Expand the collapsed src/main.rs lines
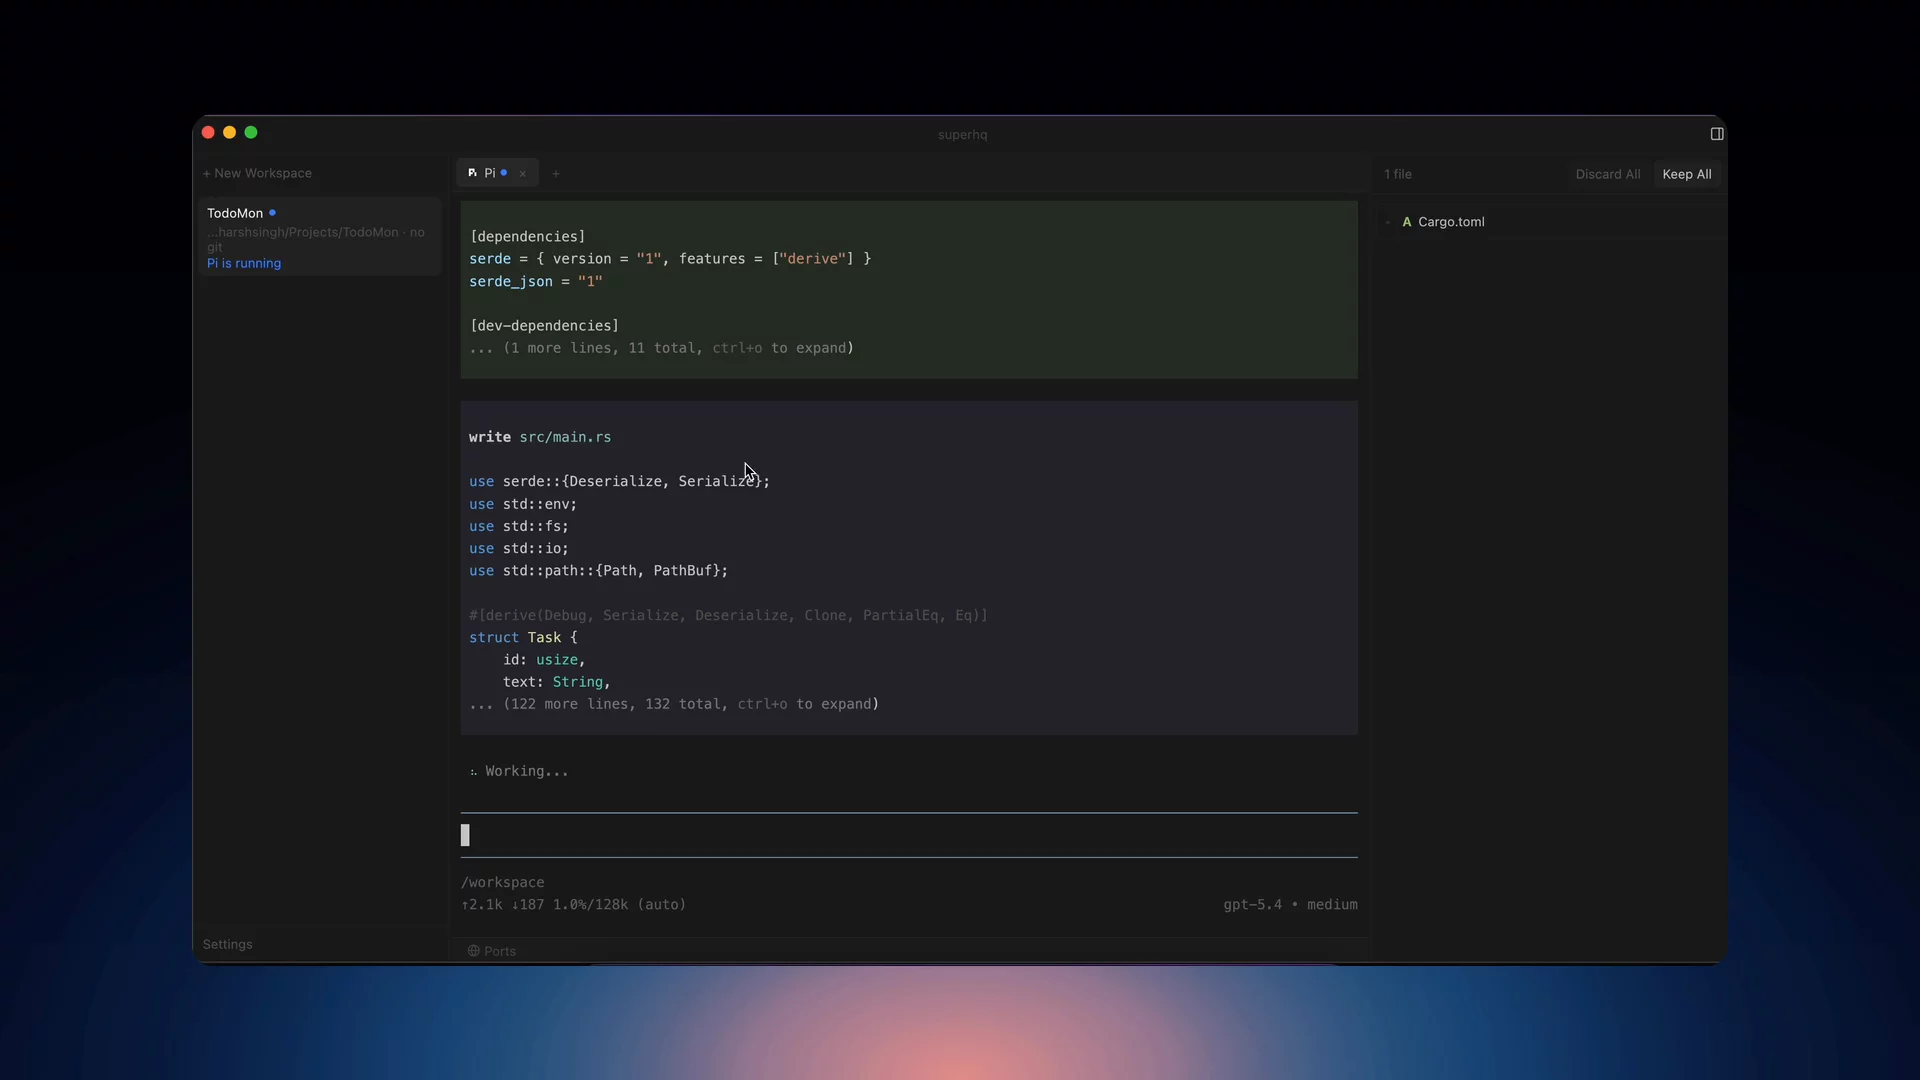 pos(674,704)
